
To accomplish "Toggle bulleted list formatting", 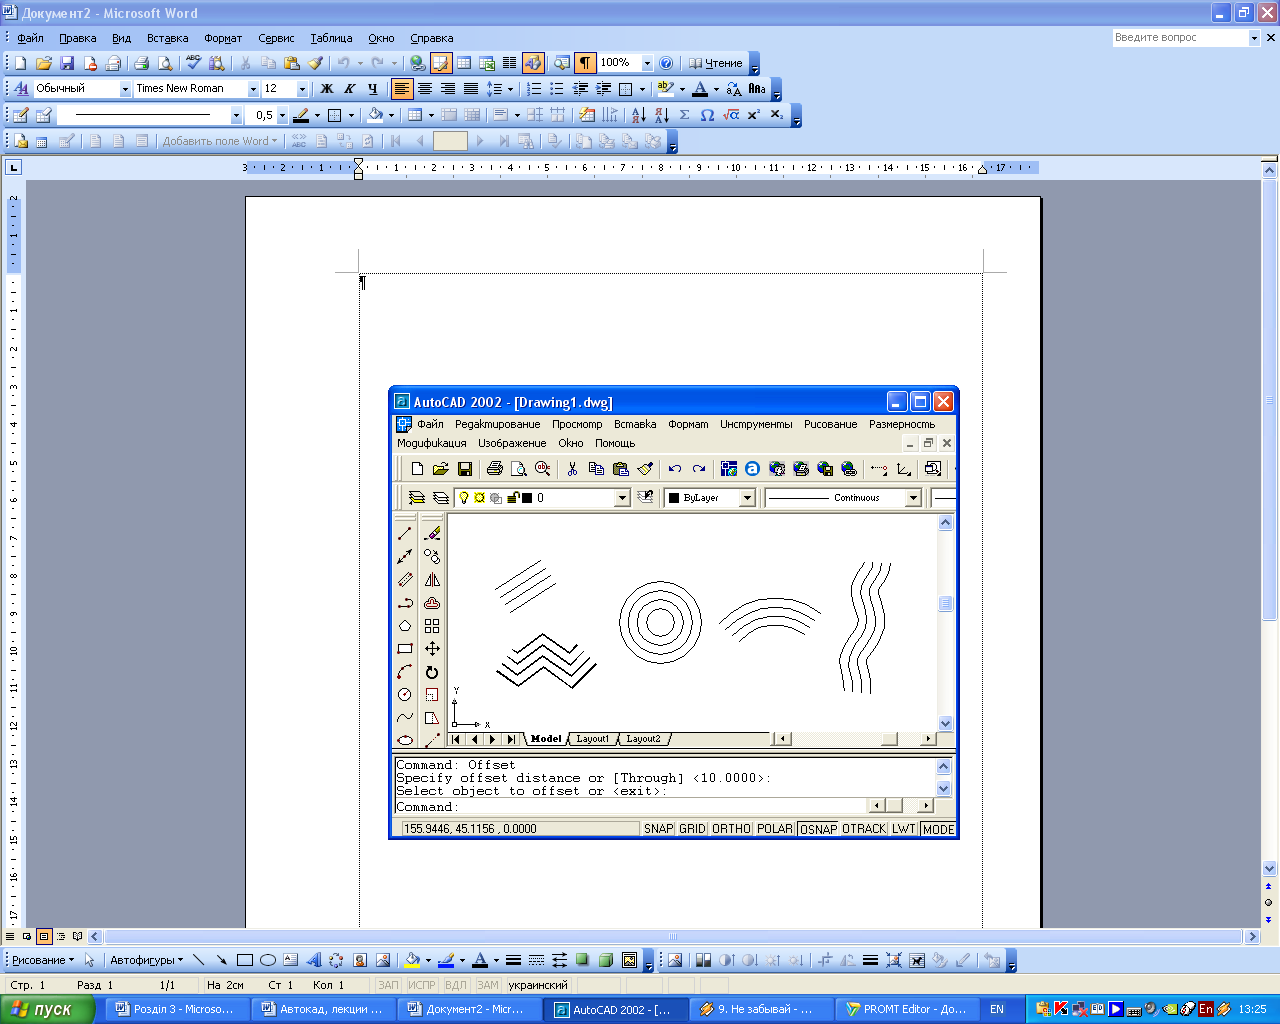I will click(557, 89).
